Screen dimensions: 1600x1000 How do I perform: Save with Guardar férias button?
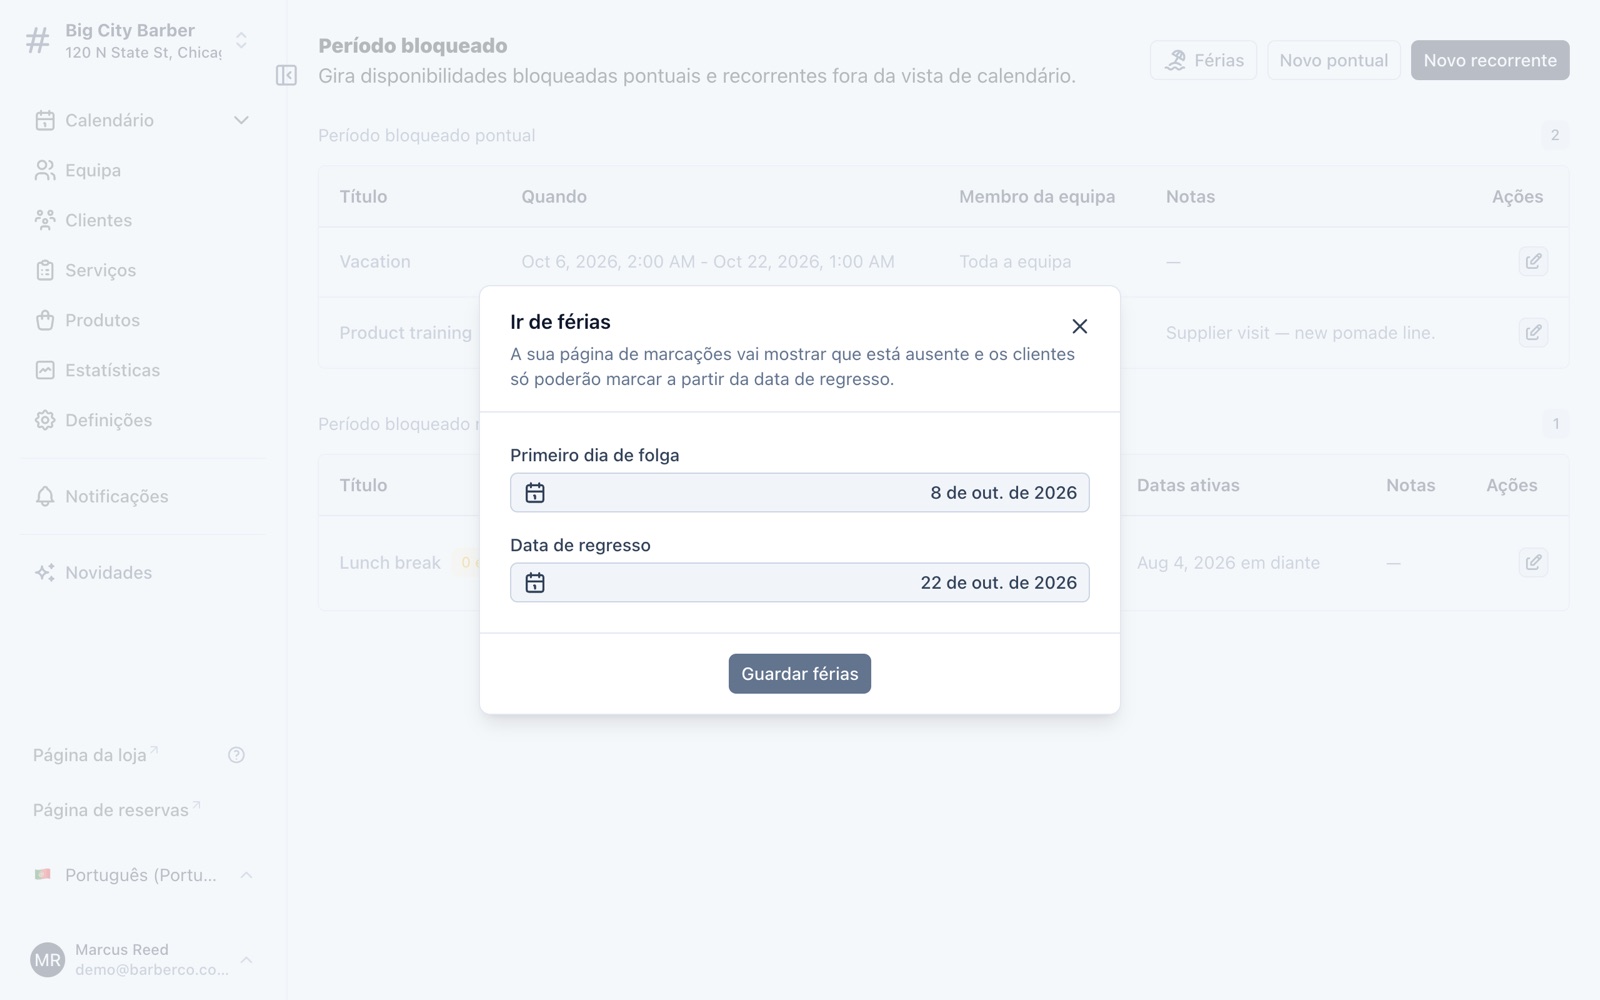click(x=800, y=674)
